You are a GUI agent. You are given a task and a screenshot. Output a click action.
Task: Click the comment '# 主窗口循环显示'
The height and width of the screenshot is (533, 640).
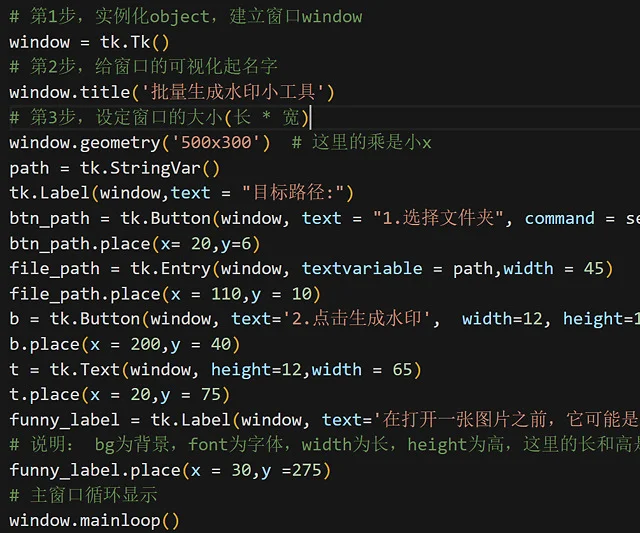pos(83,495)
